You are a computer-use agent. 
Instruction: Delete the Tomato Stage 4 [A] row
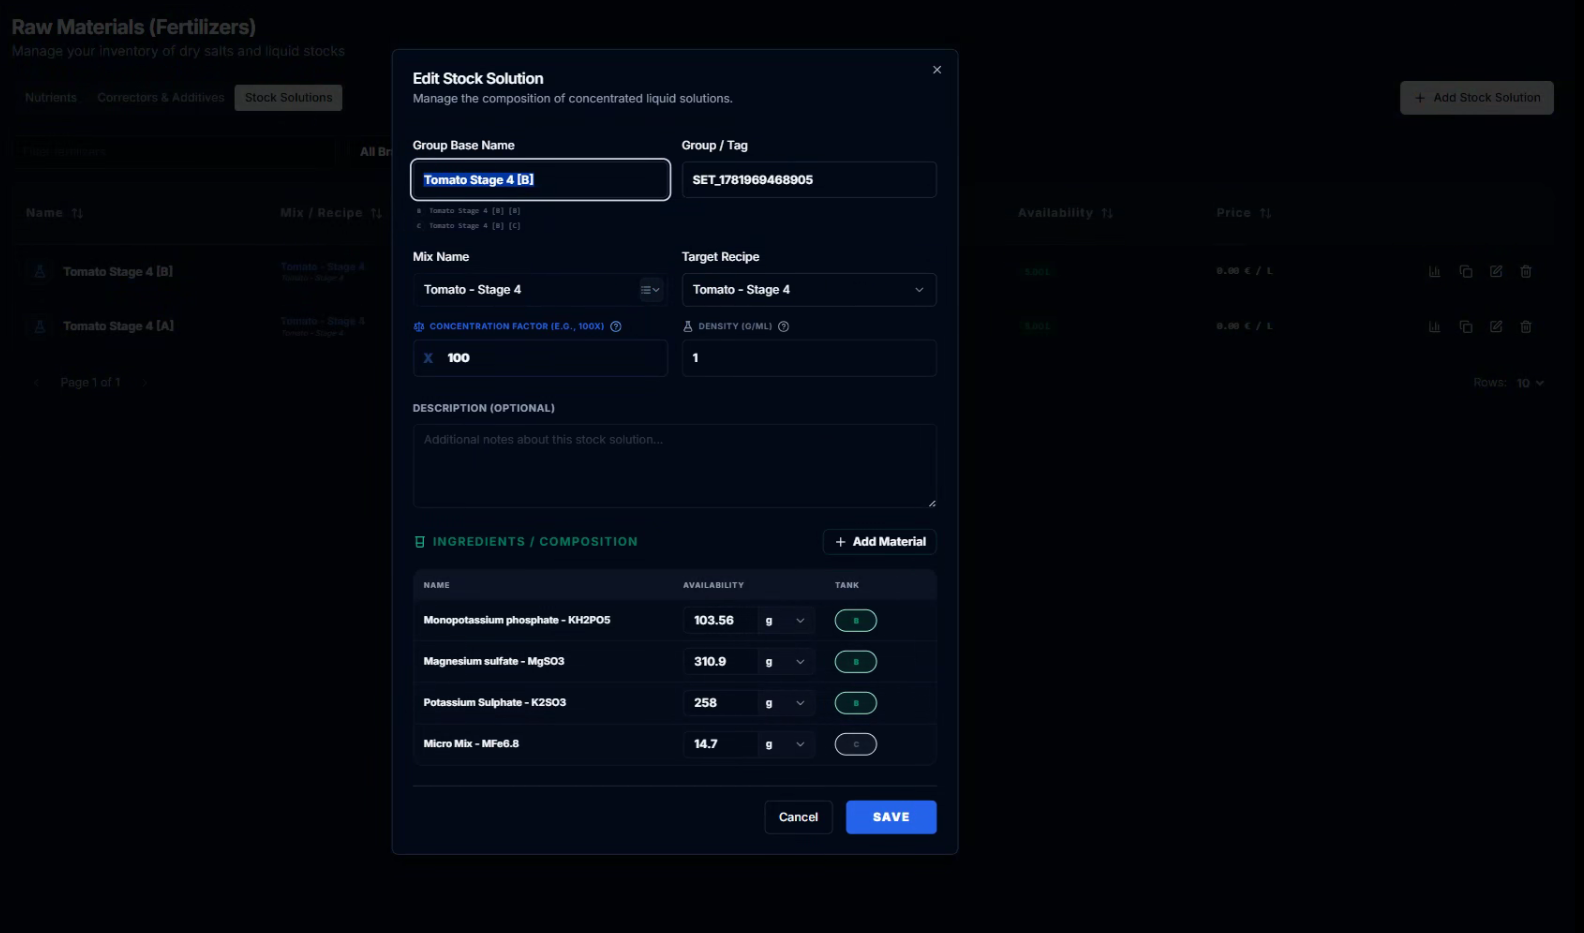click(1526, 327)
